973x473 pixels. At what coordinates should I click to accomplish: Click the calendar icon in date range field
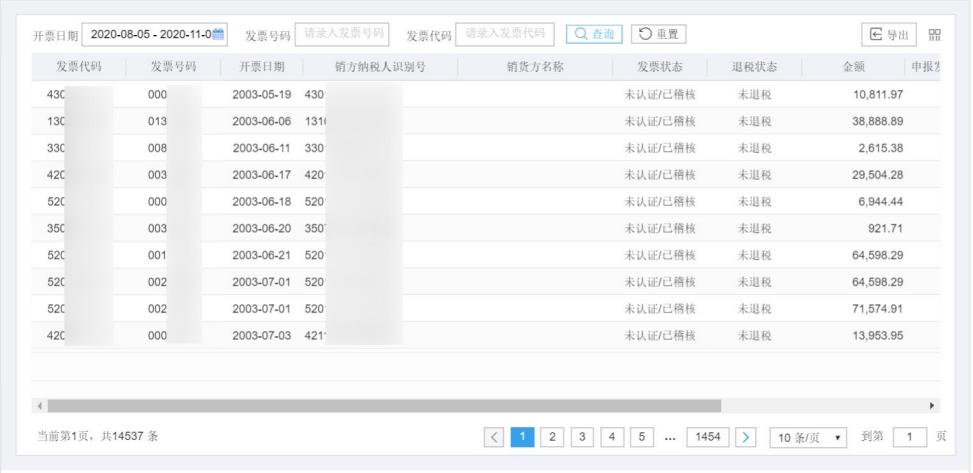[219, 35]
